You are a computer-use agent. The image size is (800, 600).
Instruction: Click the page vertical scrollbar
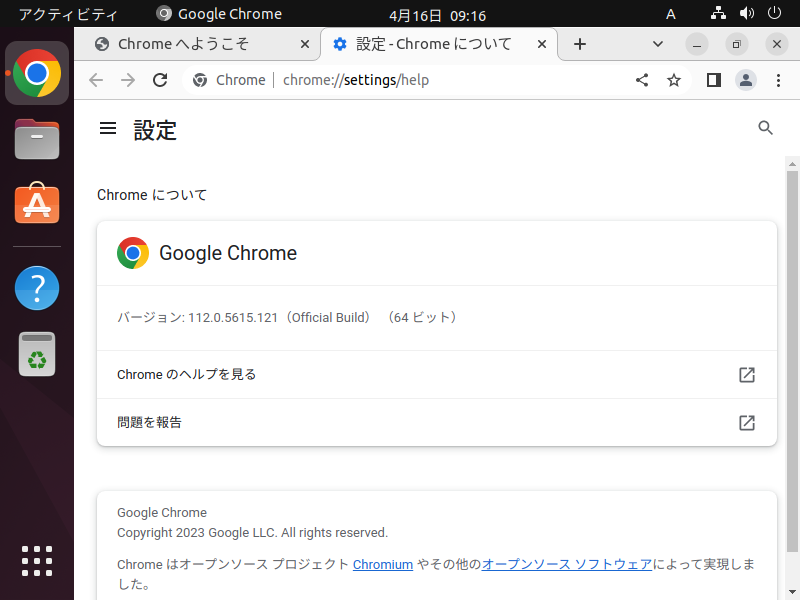click(x=792, y=361)
